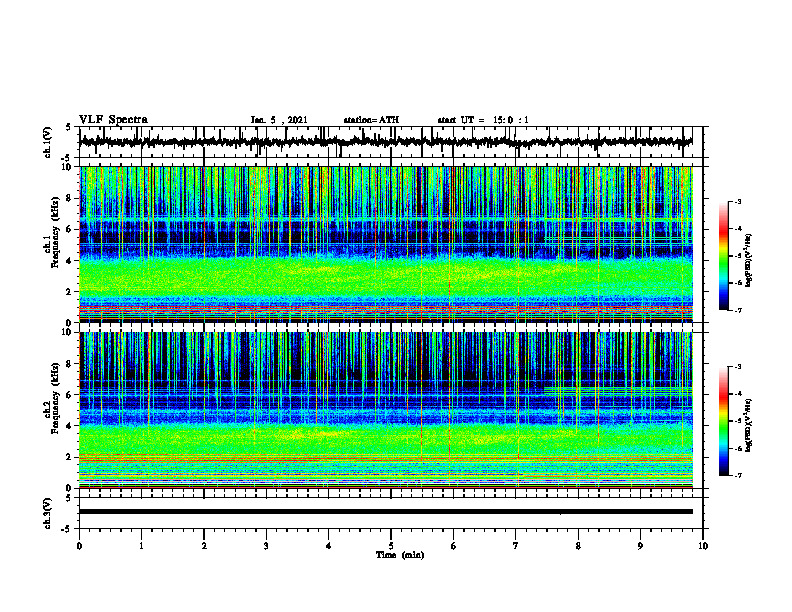Click the "VLF Spectra" title text
792x612 pixels.
tap(113, 120)
